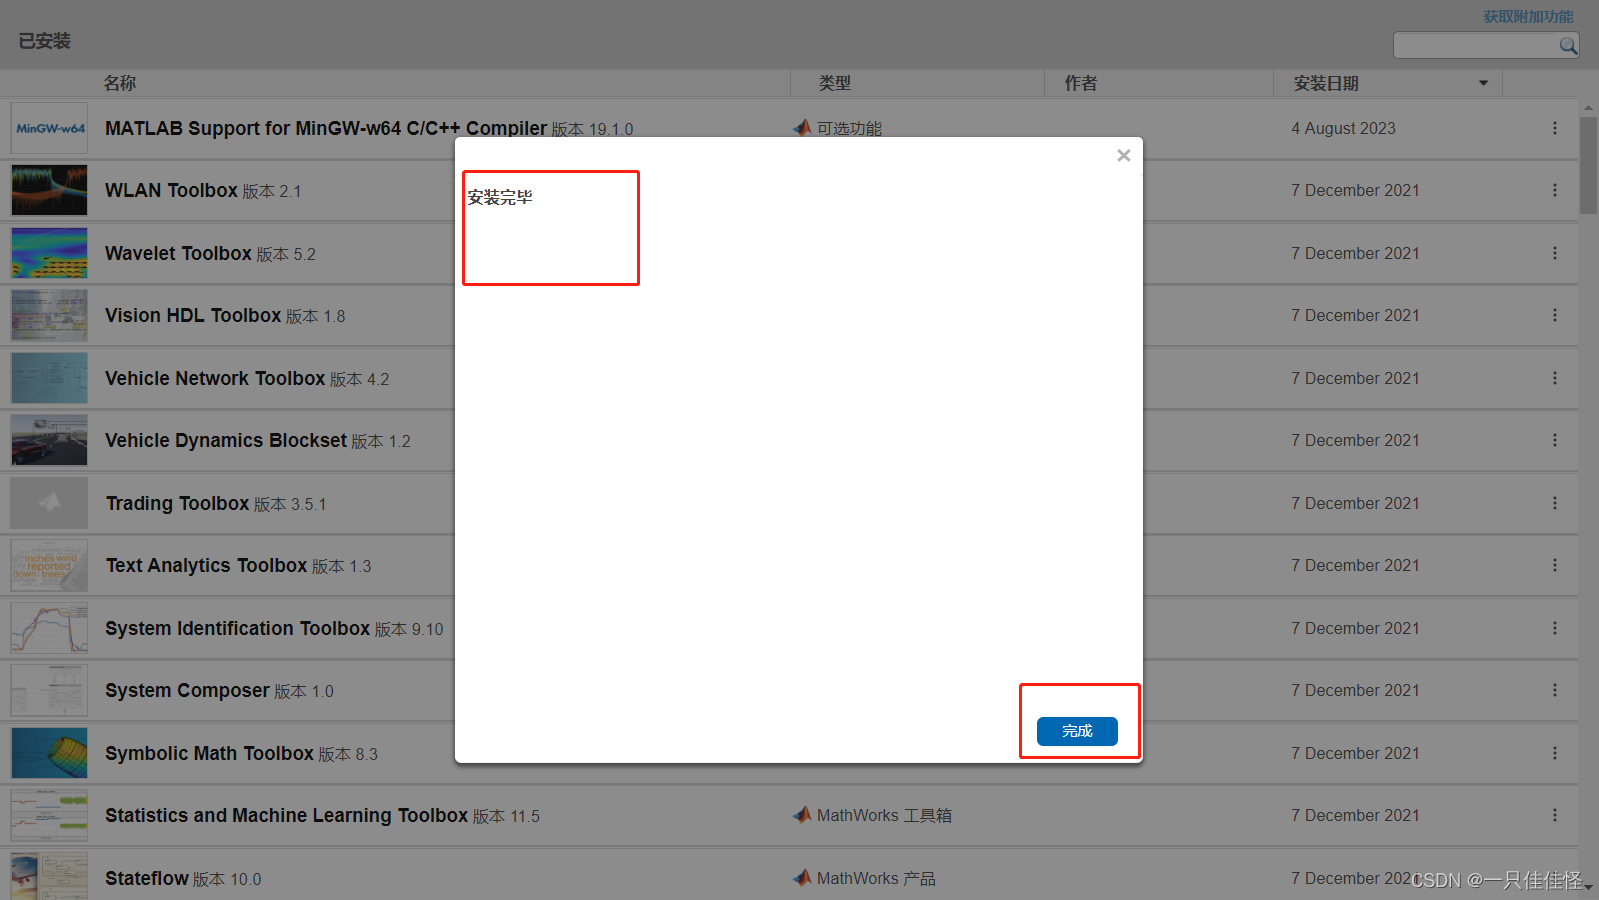Open options menu for System Composer row
The width and height of the screenshot is (1599, 900).
(x=1555, y=690)
